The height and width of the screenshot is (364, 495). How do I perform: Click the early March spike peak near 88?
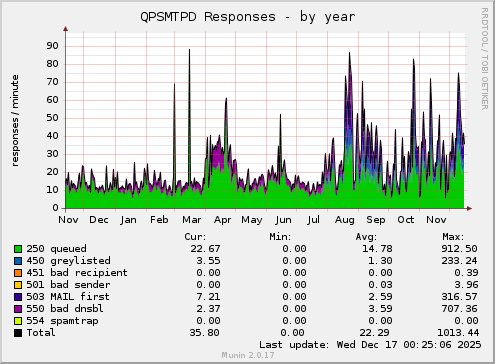pyautogui.click(x=189, y=50)
